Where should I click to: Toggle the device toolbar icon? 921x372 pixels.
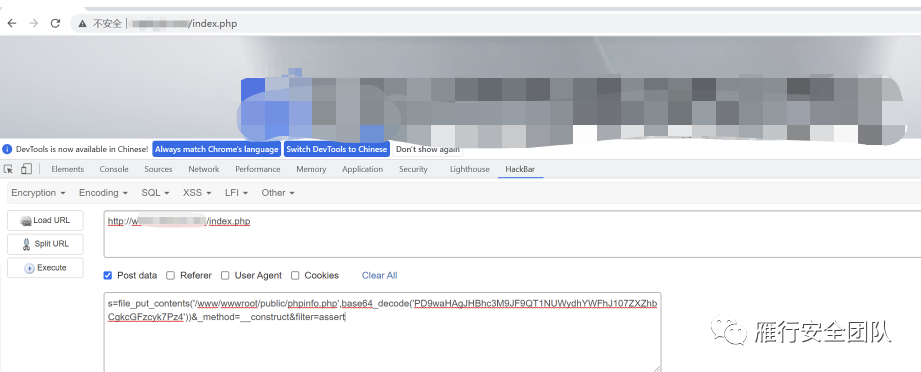point(26,169)
